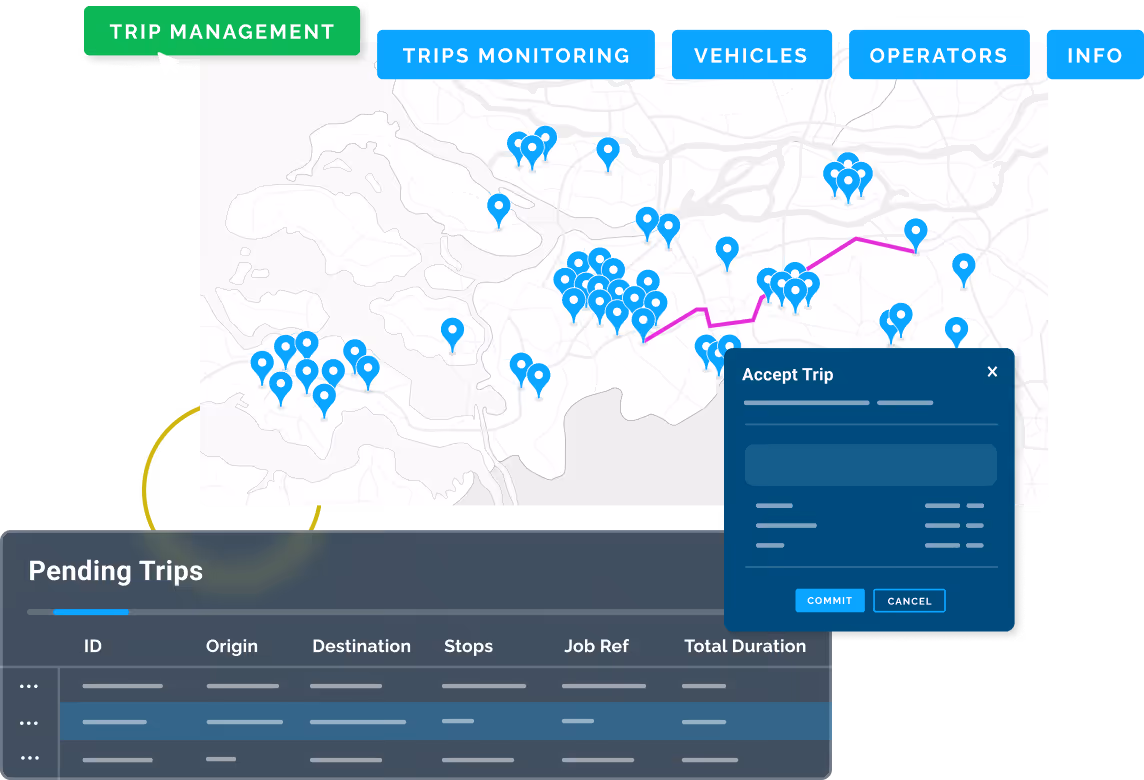Click the Destination column header

[x=361, y=646]
